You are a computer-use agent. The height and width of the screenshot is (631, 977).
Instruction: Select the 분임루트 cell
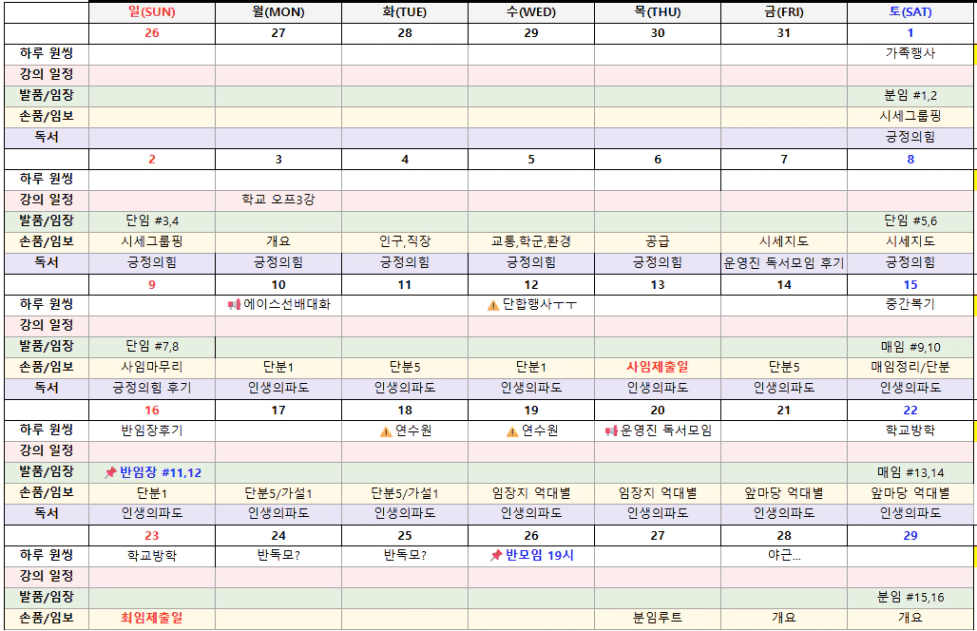coord(658,618)
